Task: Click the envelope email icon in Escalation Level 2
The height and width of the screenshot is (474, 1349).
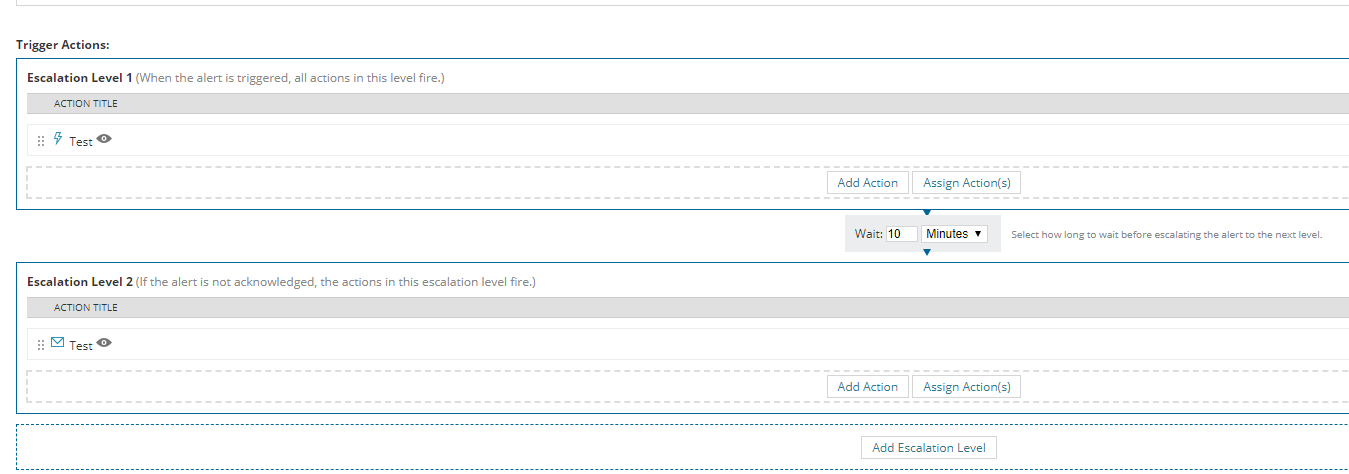Action: (58, 343)
